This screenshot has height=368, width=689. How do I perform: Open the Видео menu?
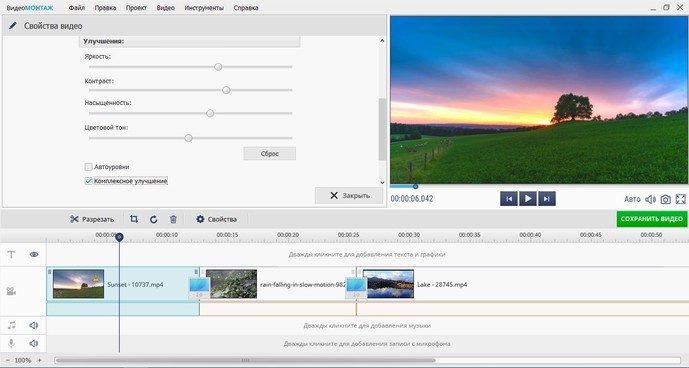tap(166, 8)
